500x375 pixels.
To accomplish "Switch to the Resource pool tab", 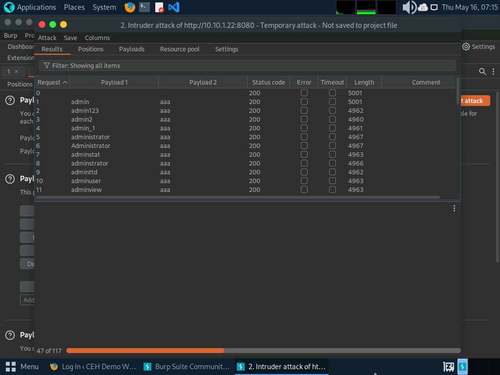I will point(180,49).
